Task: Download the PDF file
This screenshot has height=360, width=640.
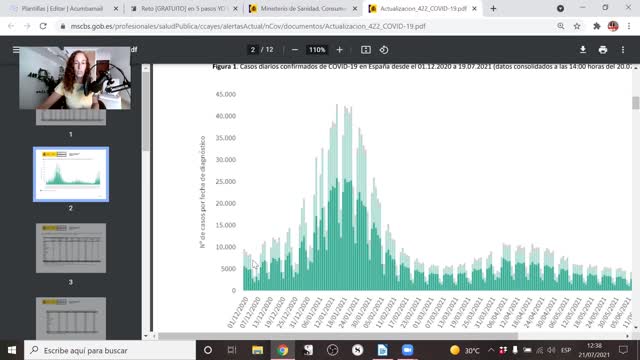Action: [583, 50]
